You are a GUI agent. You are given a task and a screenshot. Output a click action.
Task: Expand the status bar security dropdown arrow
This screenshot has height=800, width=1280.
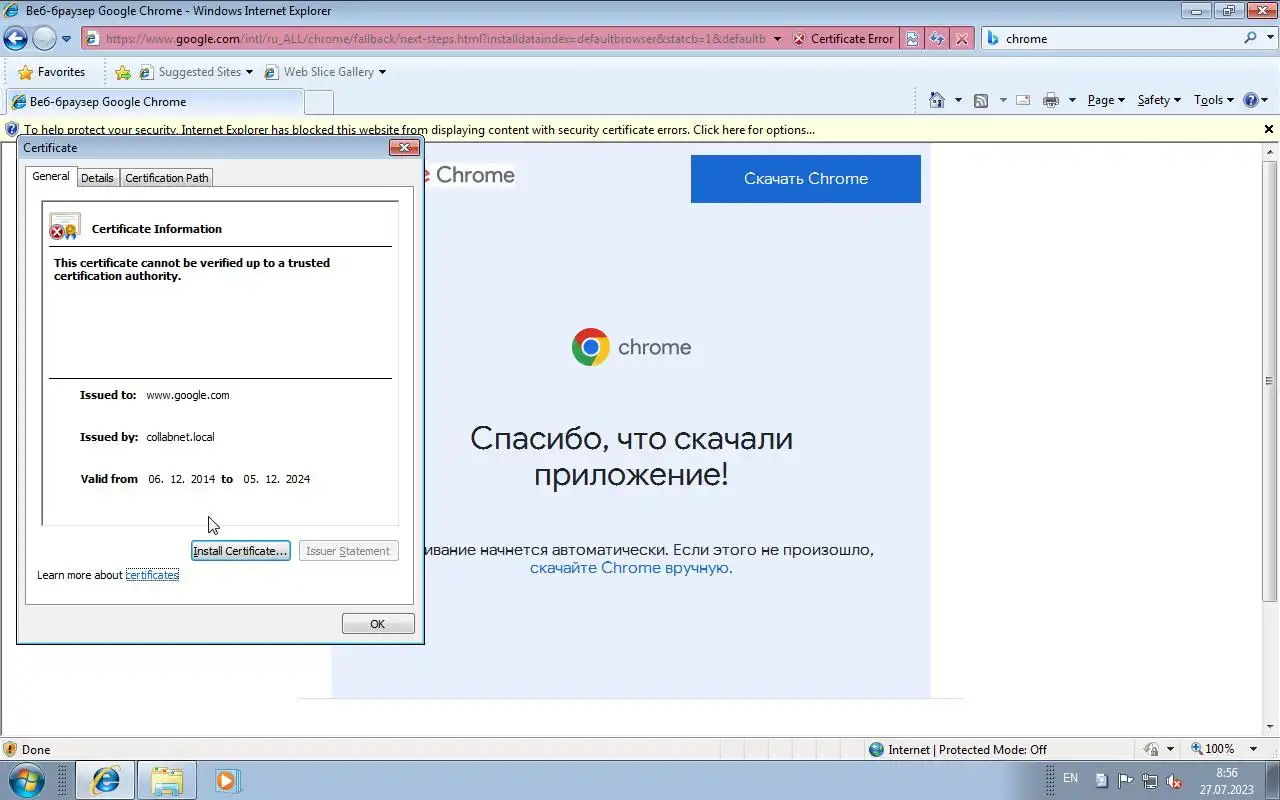pos(1170,749)
